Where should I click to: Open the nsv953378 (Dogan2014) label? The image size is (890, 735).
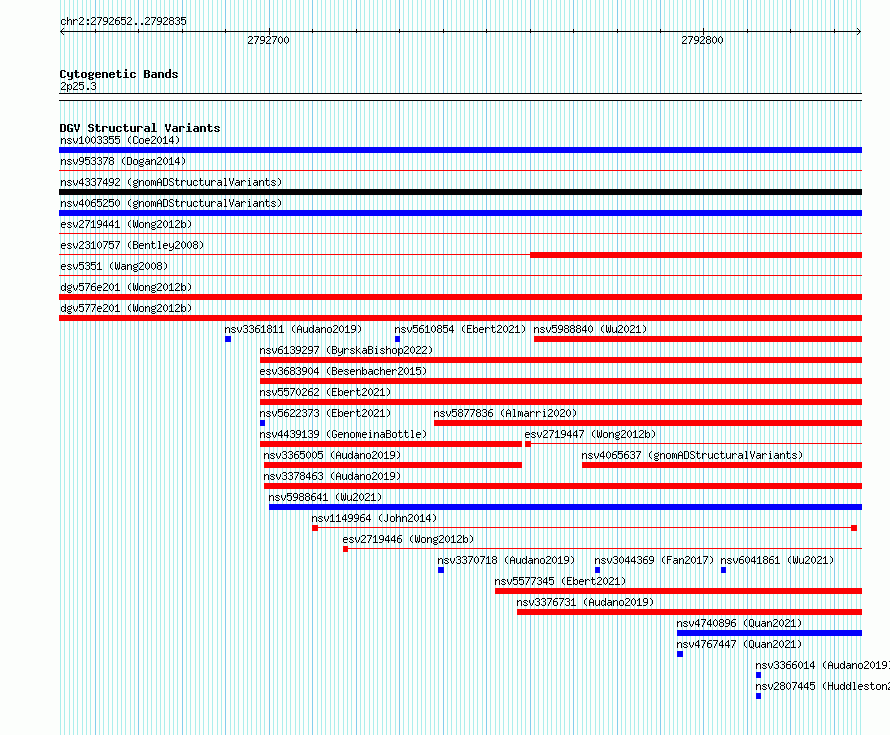coord(123,161)
